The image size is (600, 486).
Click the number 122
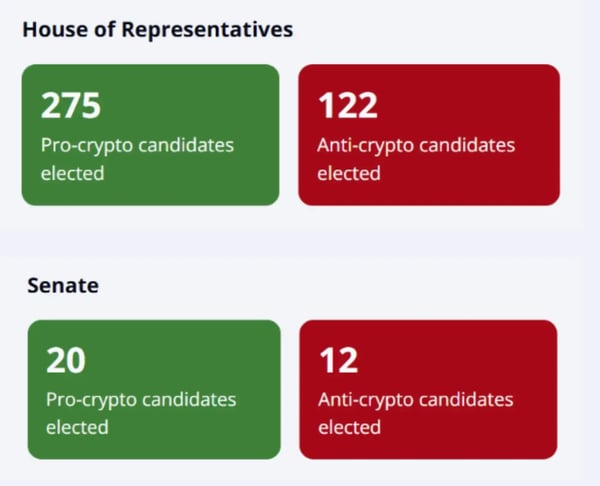click(348, 105)
